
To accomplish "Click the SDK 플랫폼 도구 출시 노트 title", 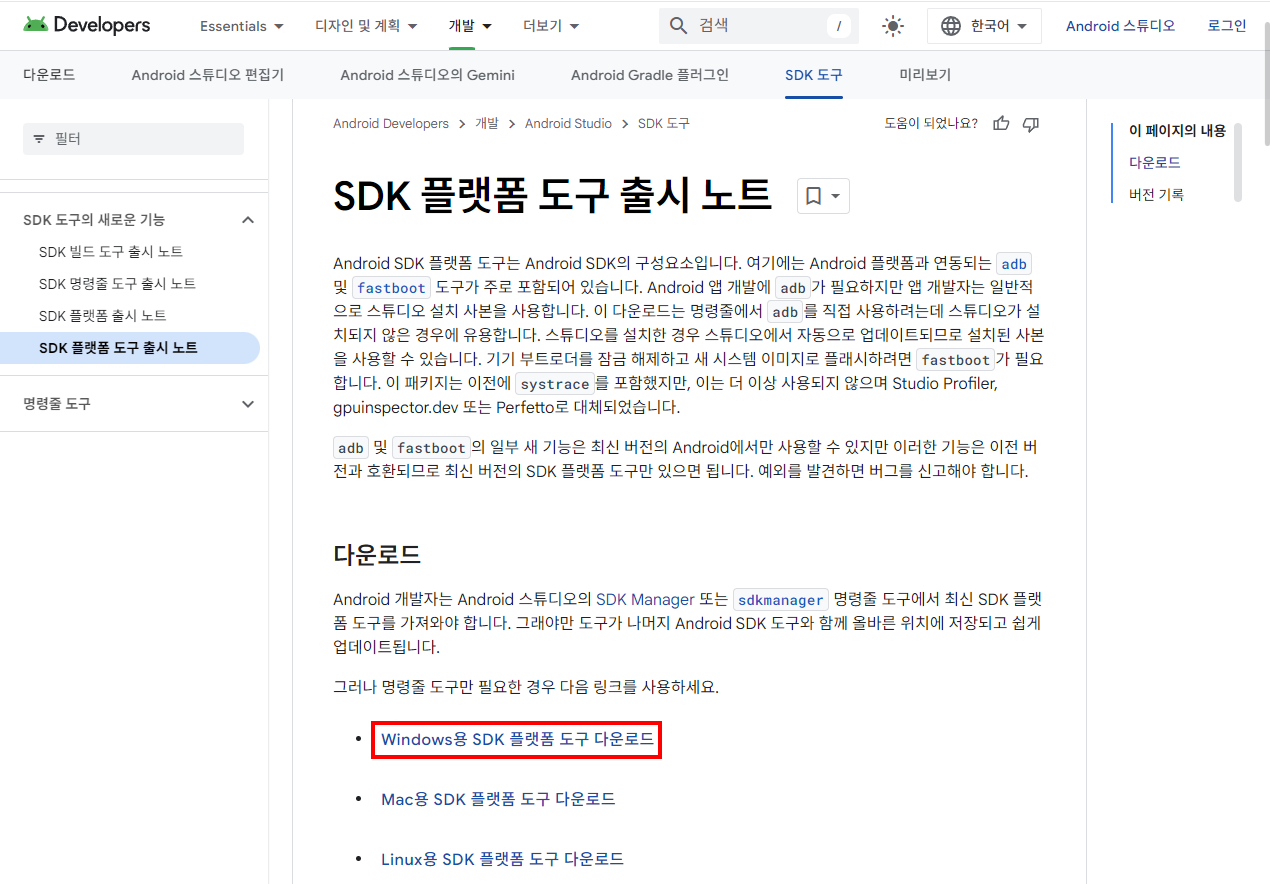I will [x=552, y=196].
